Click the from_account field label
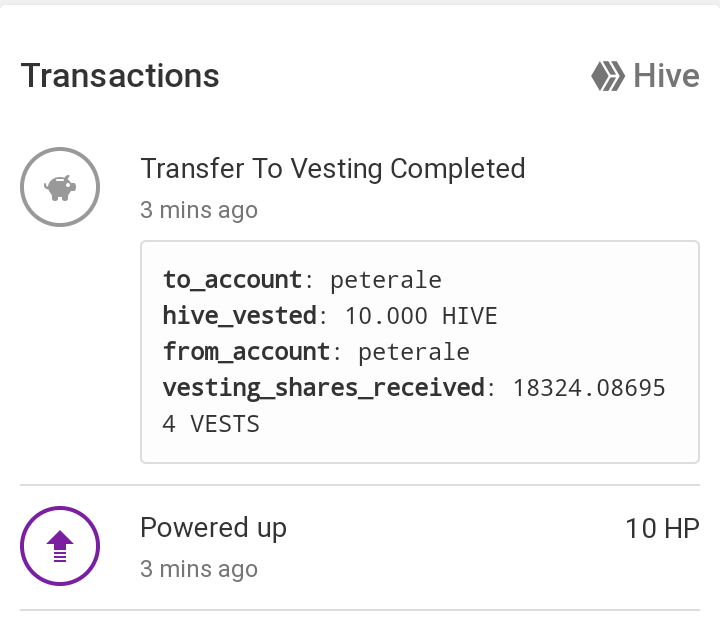Screen dimensions: 720x629 click(247, 352)
